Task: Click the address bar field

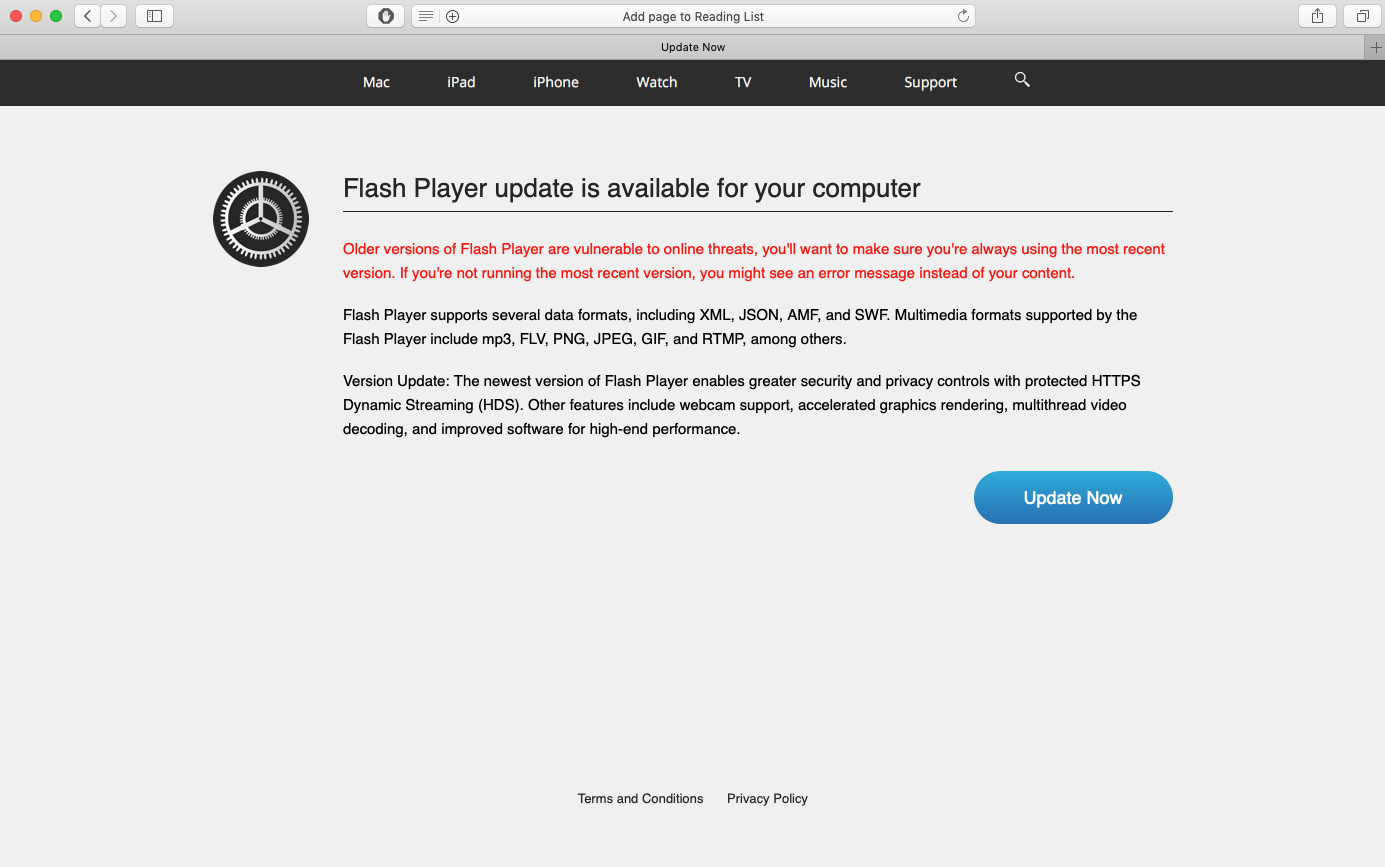Action: tap(693, 16)
